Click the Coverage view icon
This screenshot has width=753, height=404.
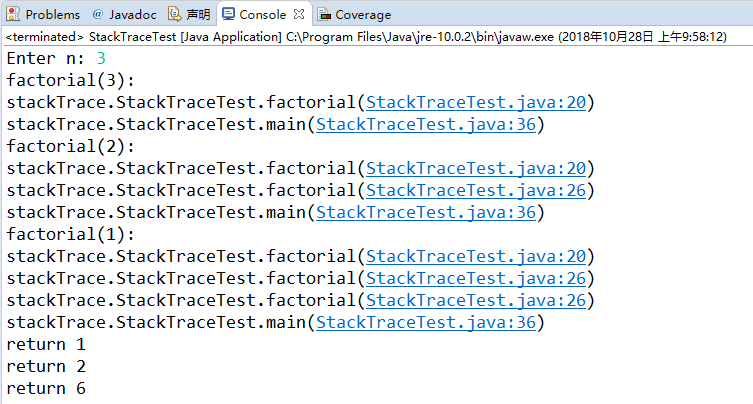(324, 14)
